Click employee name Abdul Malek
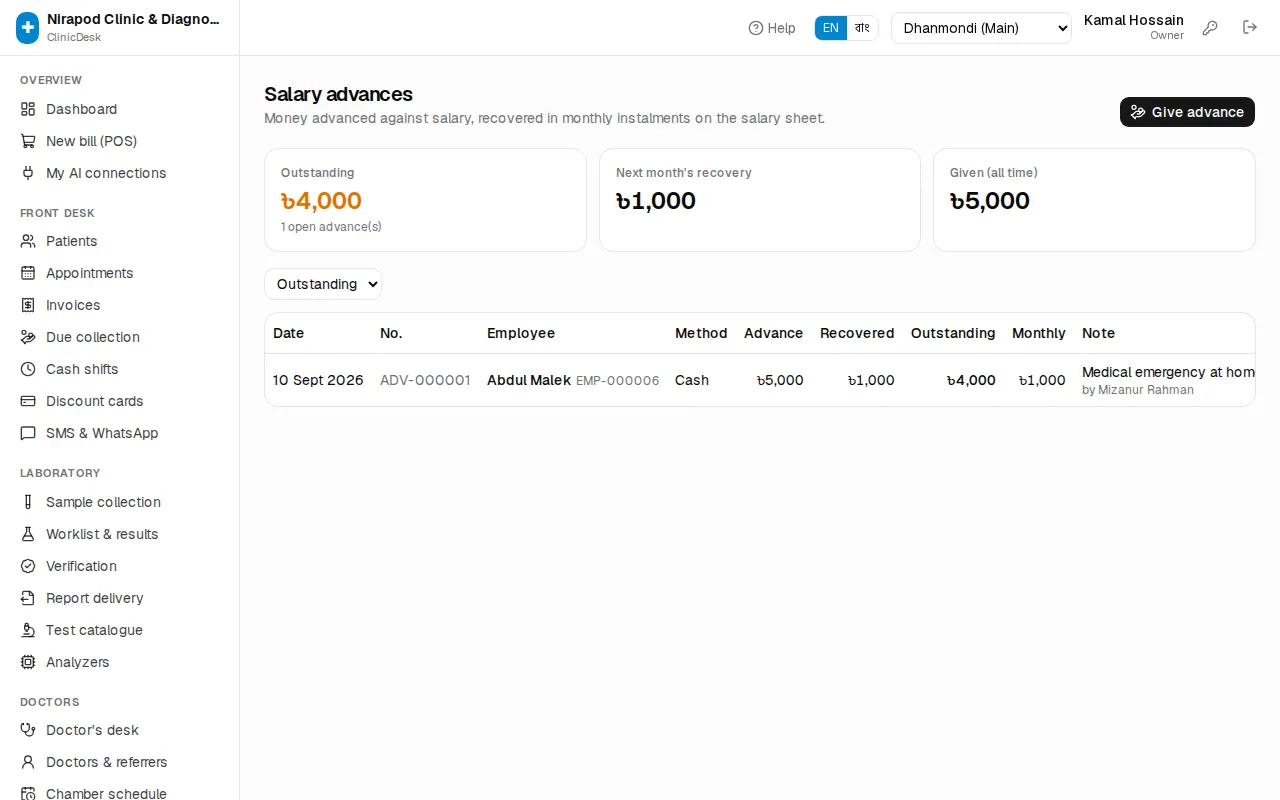This screenshot has height=800, width=1280. [529, 380]
